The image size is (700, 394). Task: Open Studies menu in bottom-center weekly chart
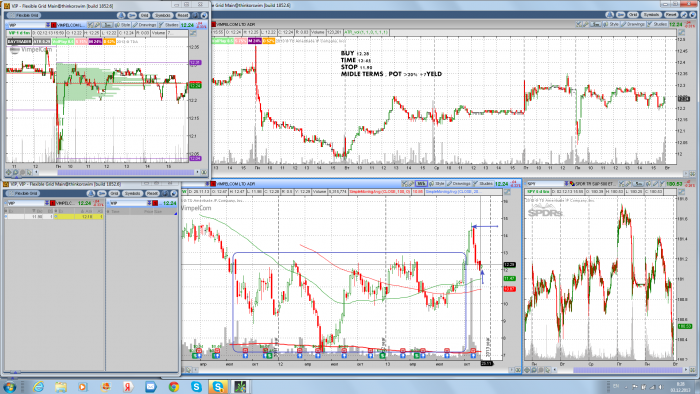[x=484, y=183]
